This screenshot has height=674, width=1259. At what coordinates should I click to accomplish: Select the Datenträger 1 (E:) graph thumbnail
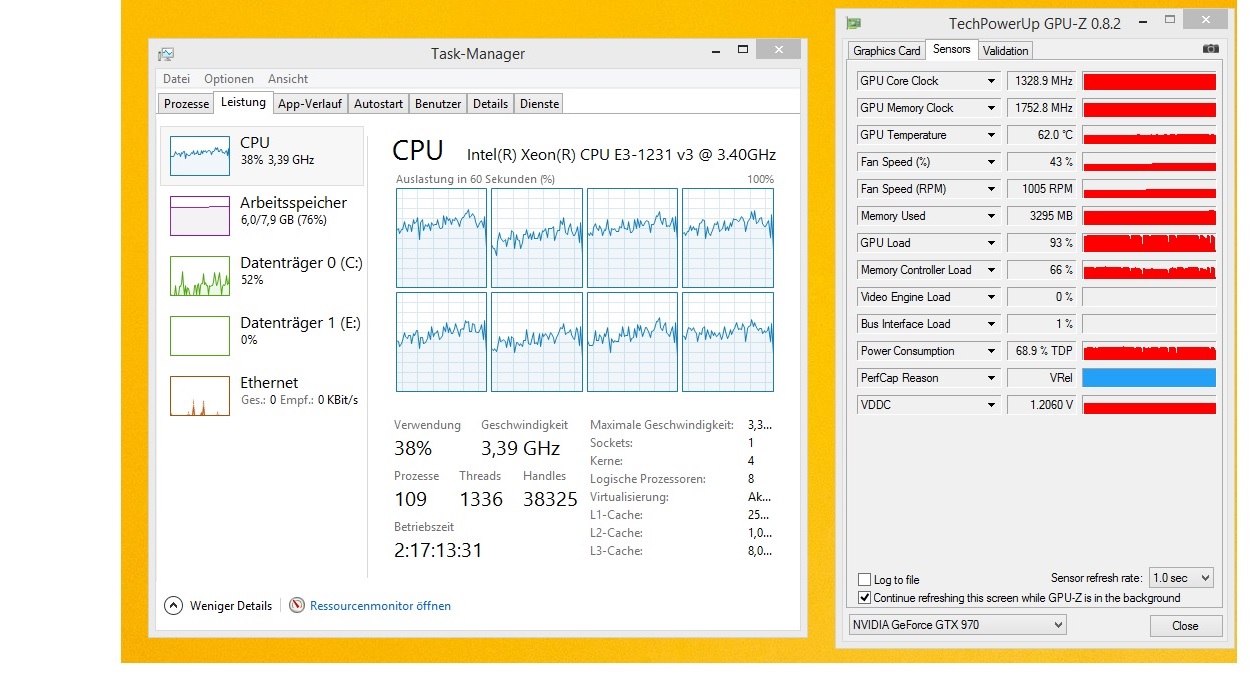coord(199,336)
